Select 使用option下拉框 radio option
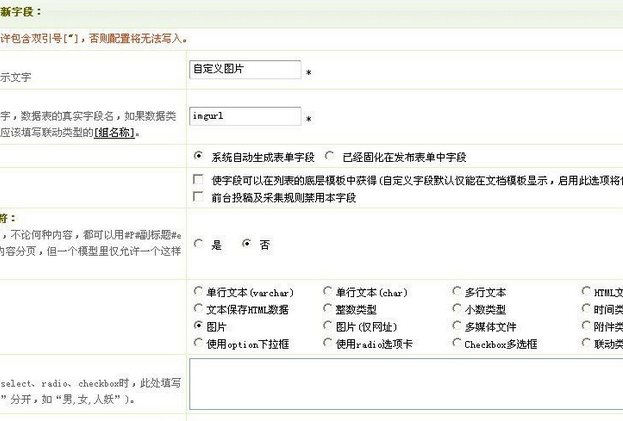 (197, 343)
